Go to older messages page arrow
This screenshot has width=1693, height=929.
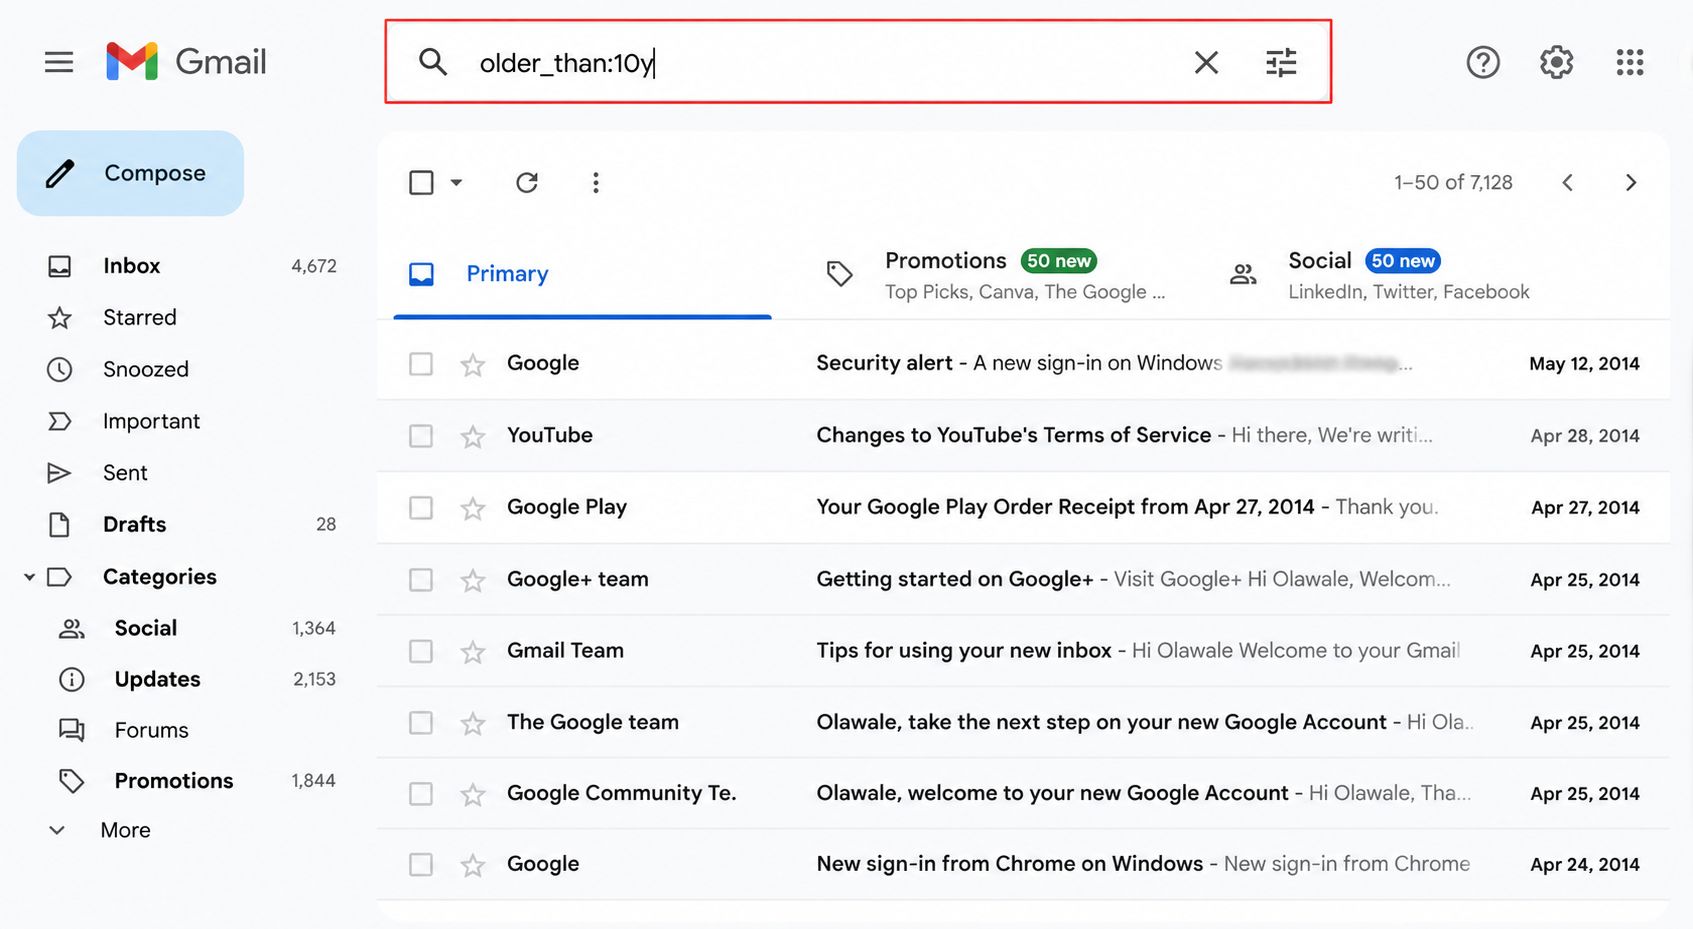coord(1631,182)
